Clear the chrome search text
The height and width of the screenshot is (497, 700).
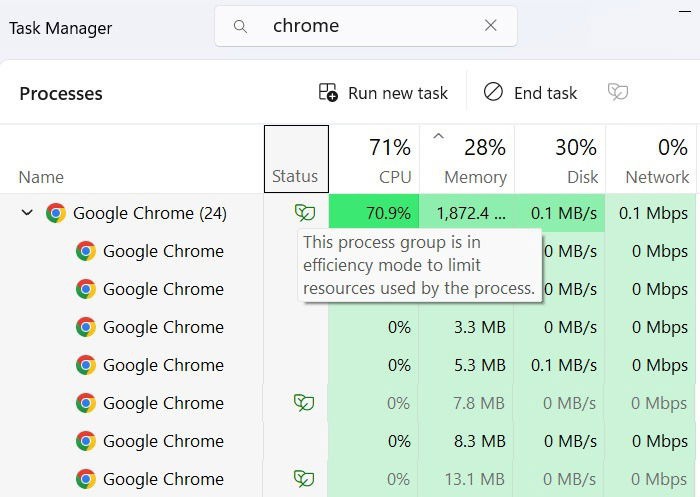pyautogui.click(x=491, y=25)
